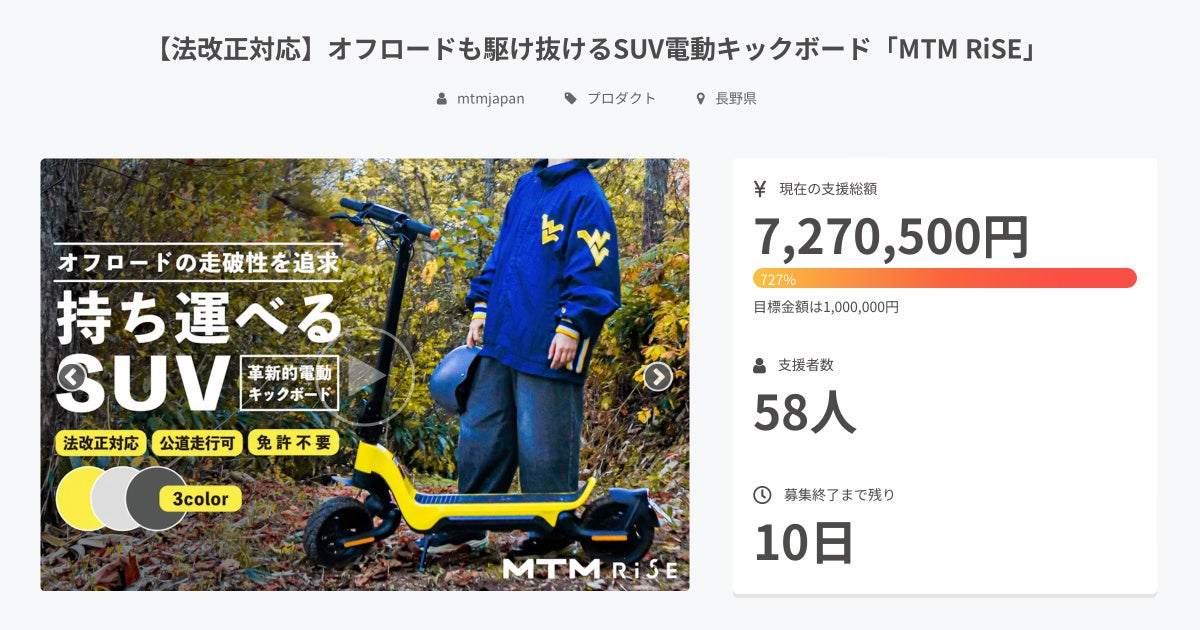Select the yellow color circle
The height and width of the screenshot is (630, 1200).
(84, 498)
